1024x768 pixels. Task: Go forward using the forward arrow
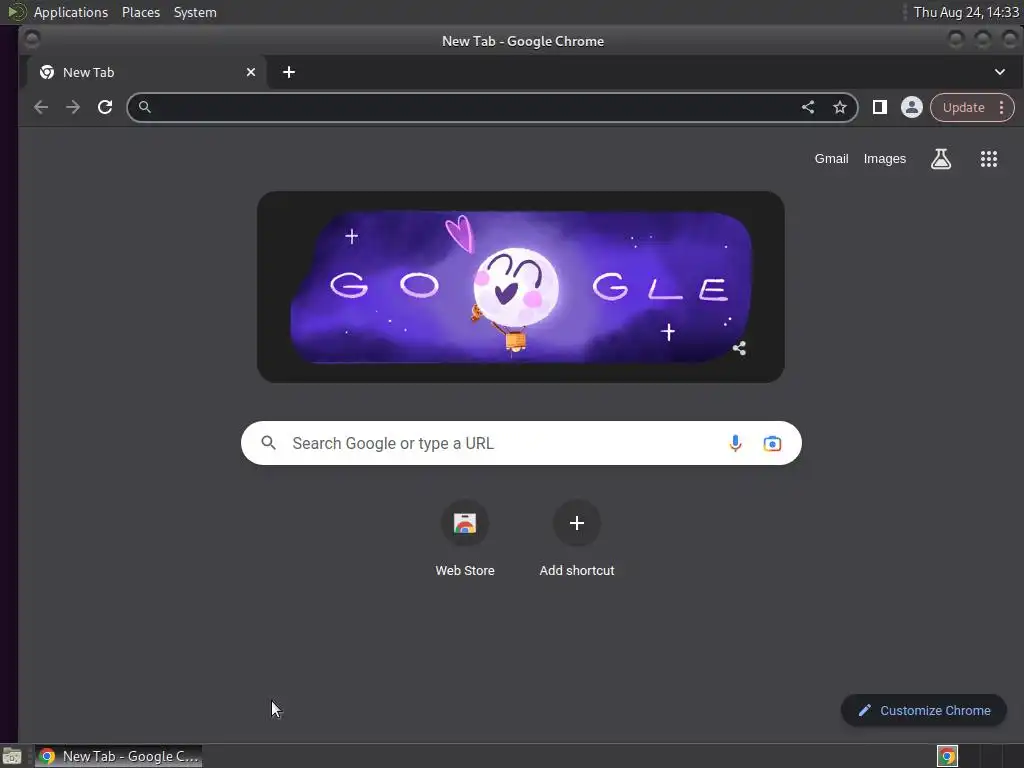tap(72, 107)
